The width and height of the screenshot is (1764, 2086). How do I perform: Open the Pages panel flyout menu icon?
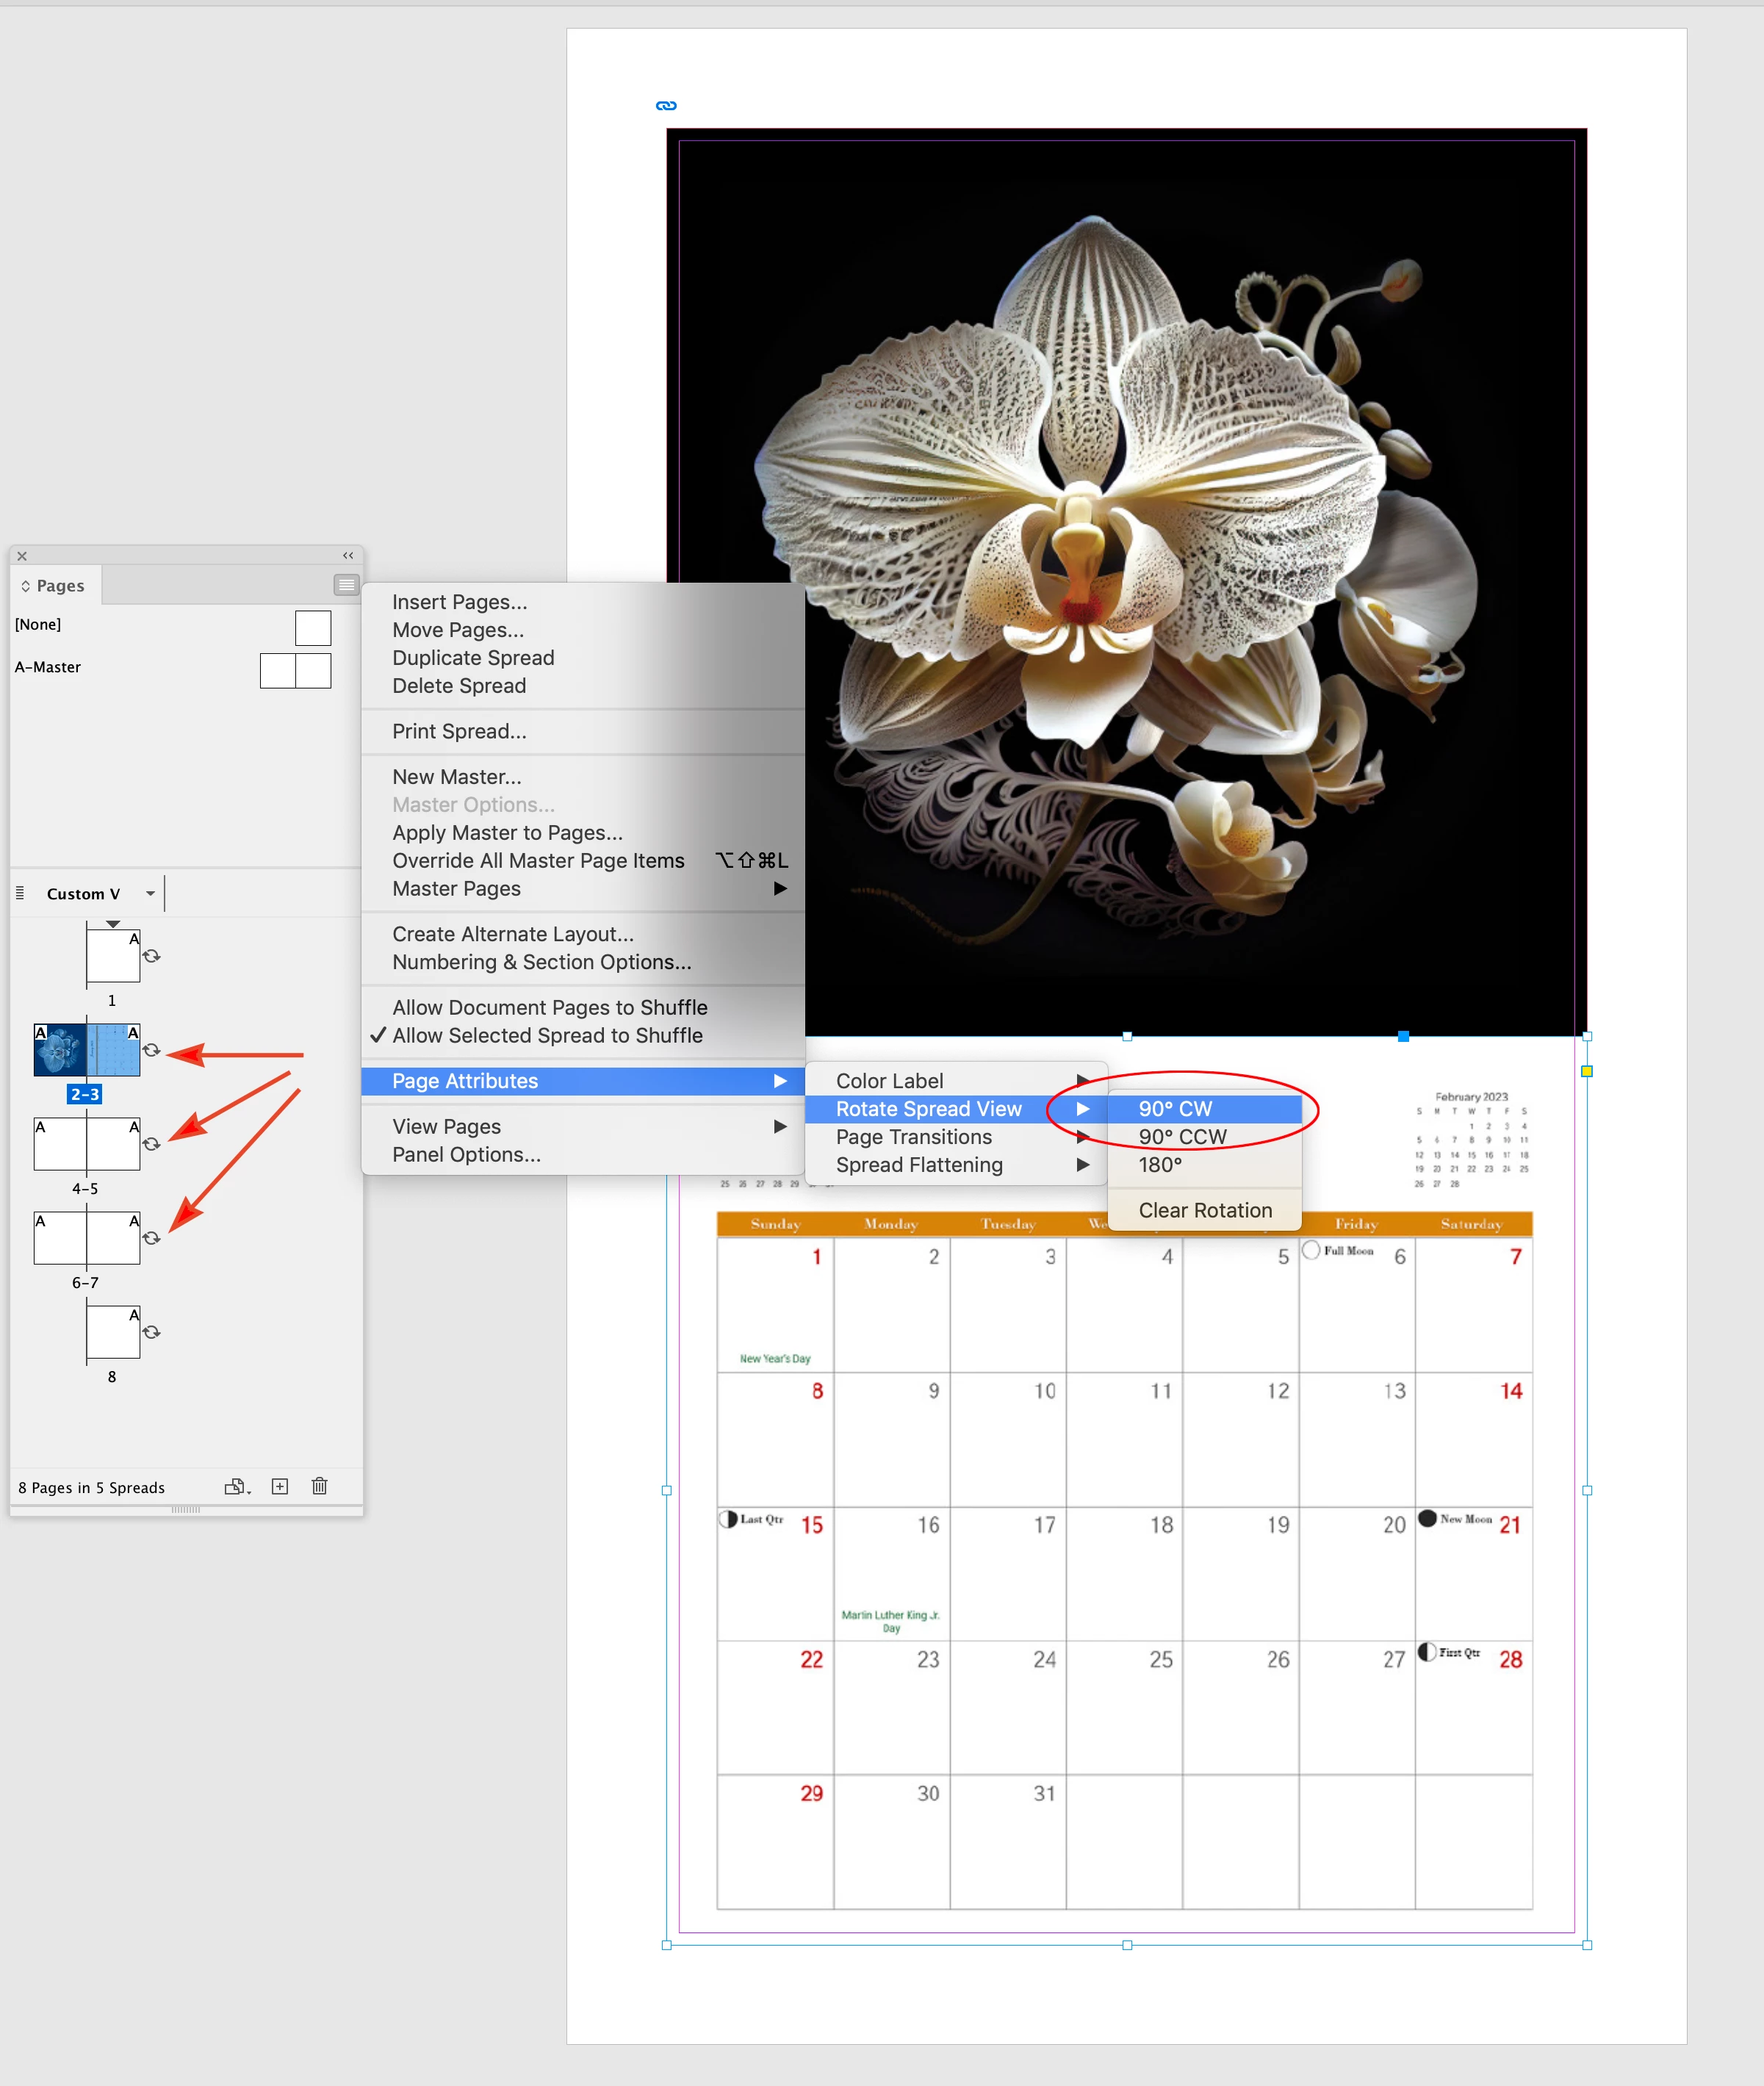(346, 585)
